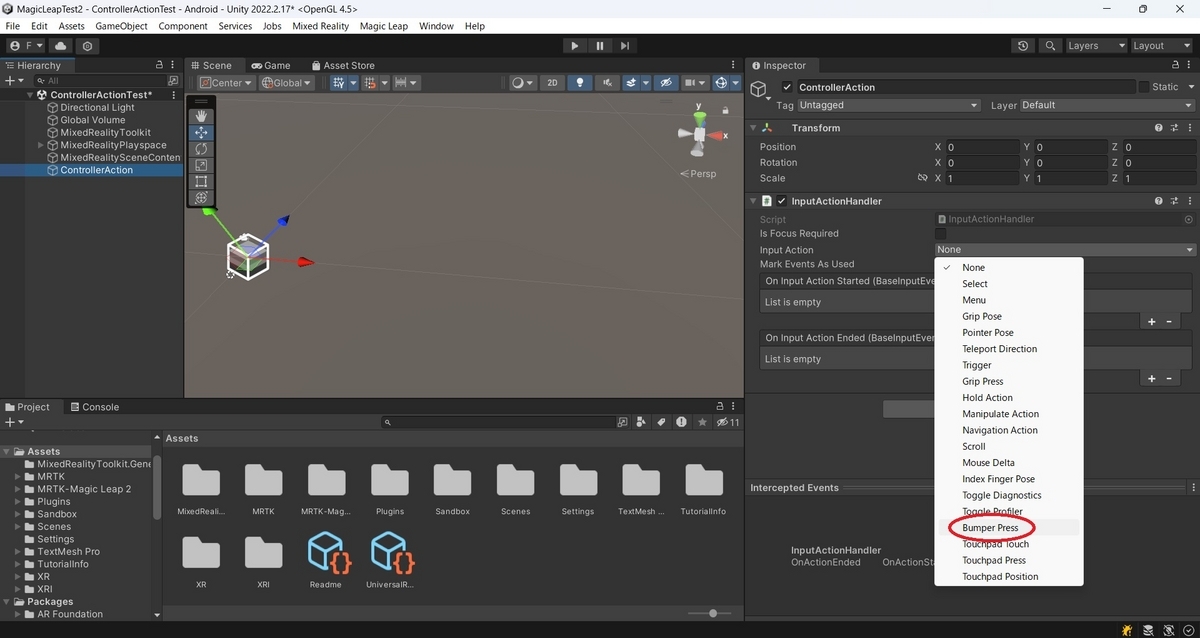Image resolution: width=1200 pixels, height=638 pixels.
Task: Open InputActionHandler presets icon
Action: pos(1173,201)
